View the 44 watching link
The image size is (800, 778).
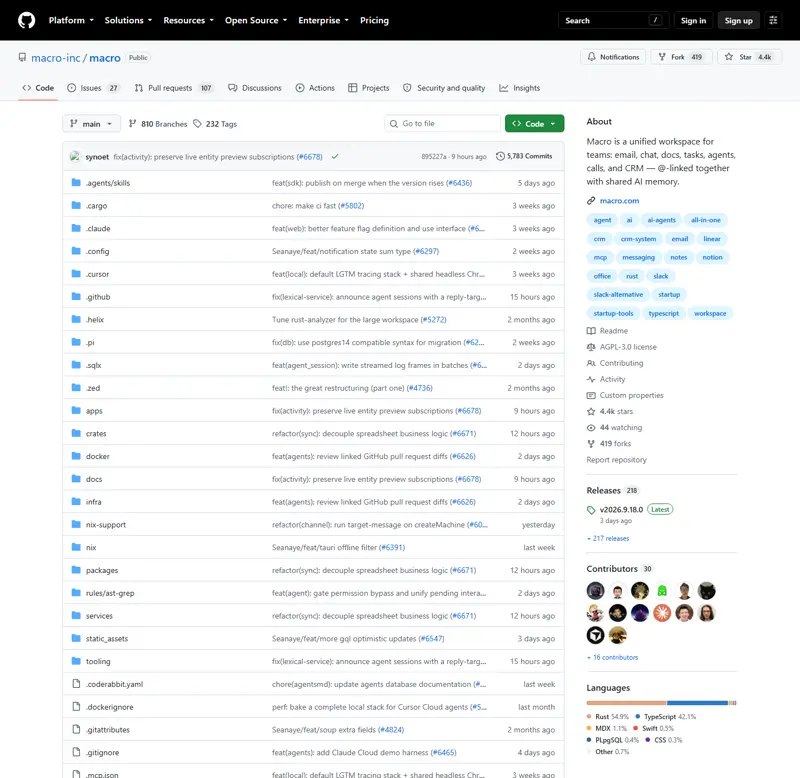click(615, 428)
